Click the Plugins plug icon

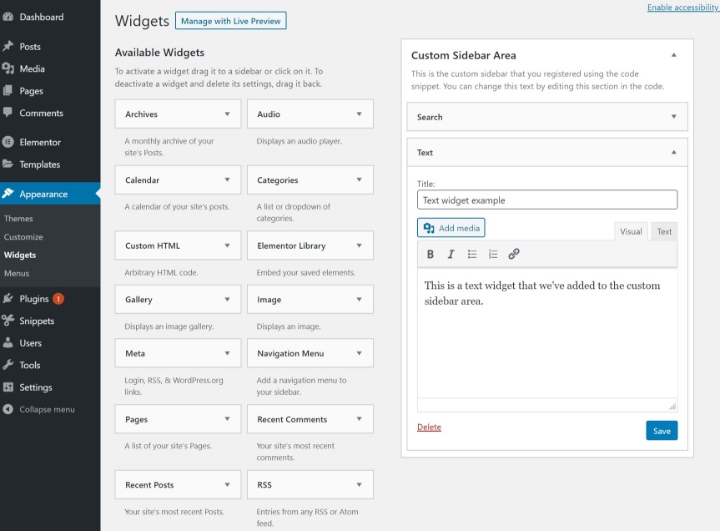pos(7,299)
